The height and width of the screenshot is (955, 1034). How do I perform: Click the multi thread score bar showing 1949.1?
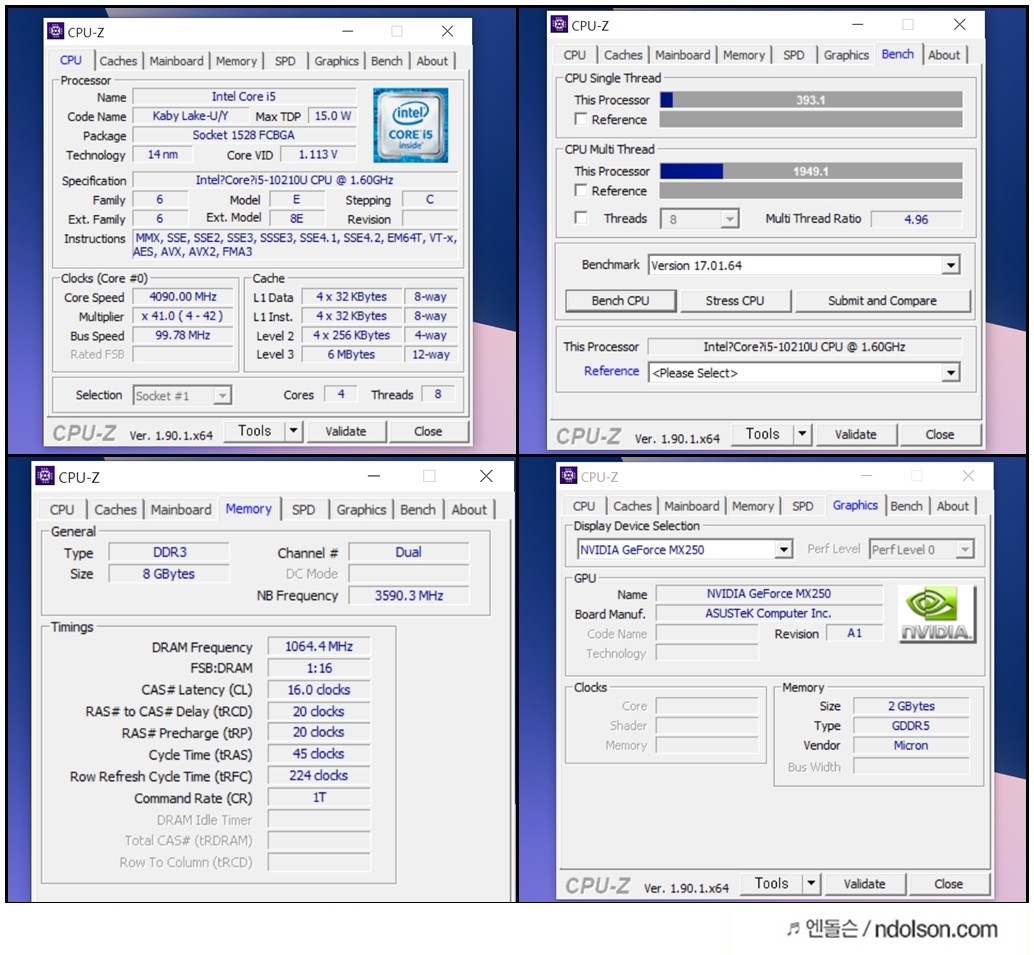(x=810, y=171)
